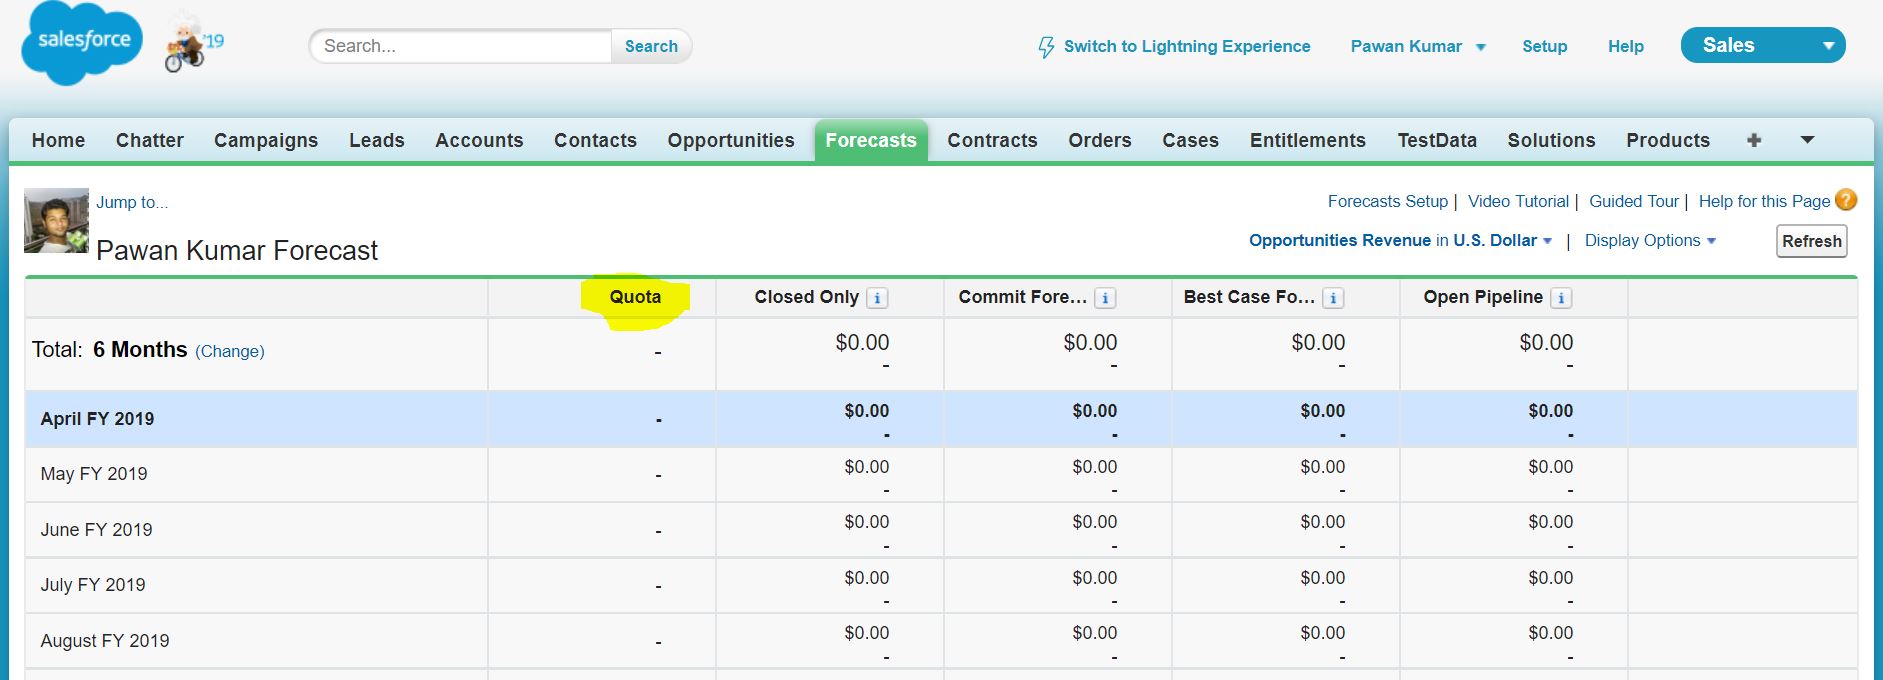Screen dimensions: 1883x680
Task: Click the Forecasts Setup link
Action: point(1387,201)
